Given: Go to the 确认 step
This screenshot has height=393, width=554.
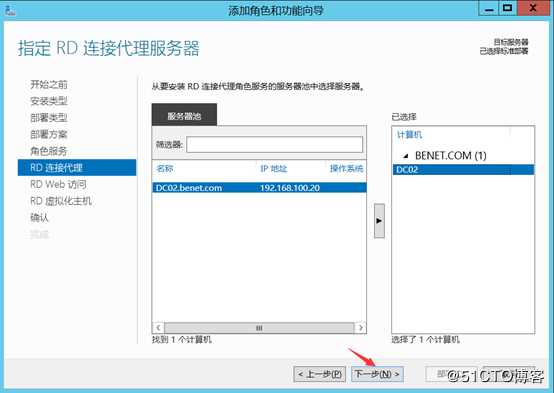Looking at the screenshot, I should point(39,217).
